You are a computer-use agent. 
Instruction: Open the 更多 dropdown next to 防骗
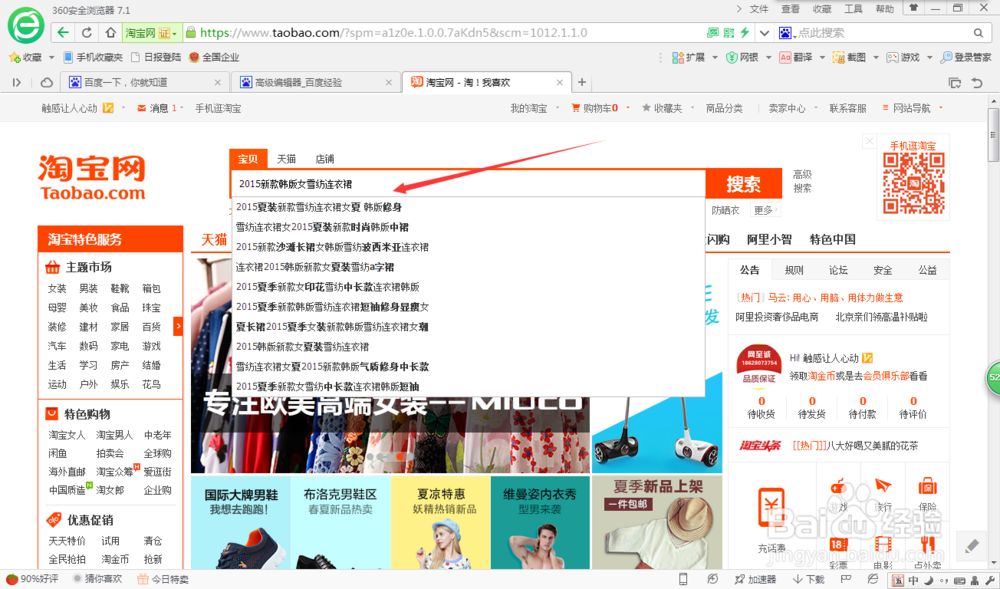click(763, 211)
